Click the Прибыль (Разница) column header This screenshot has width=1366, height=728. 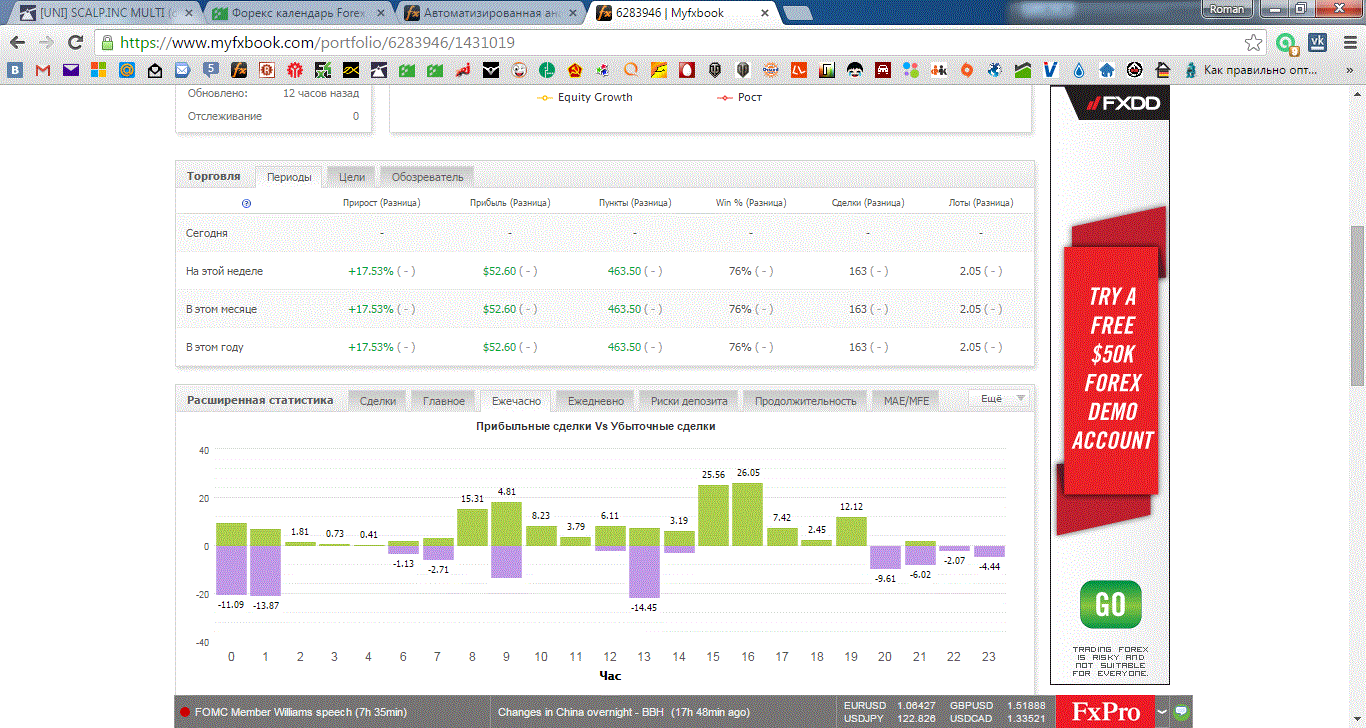tap(510, 203)
